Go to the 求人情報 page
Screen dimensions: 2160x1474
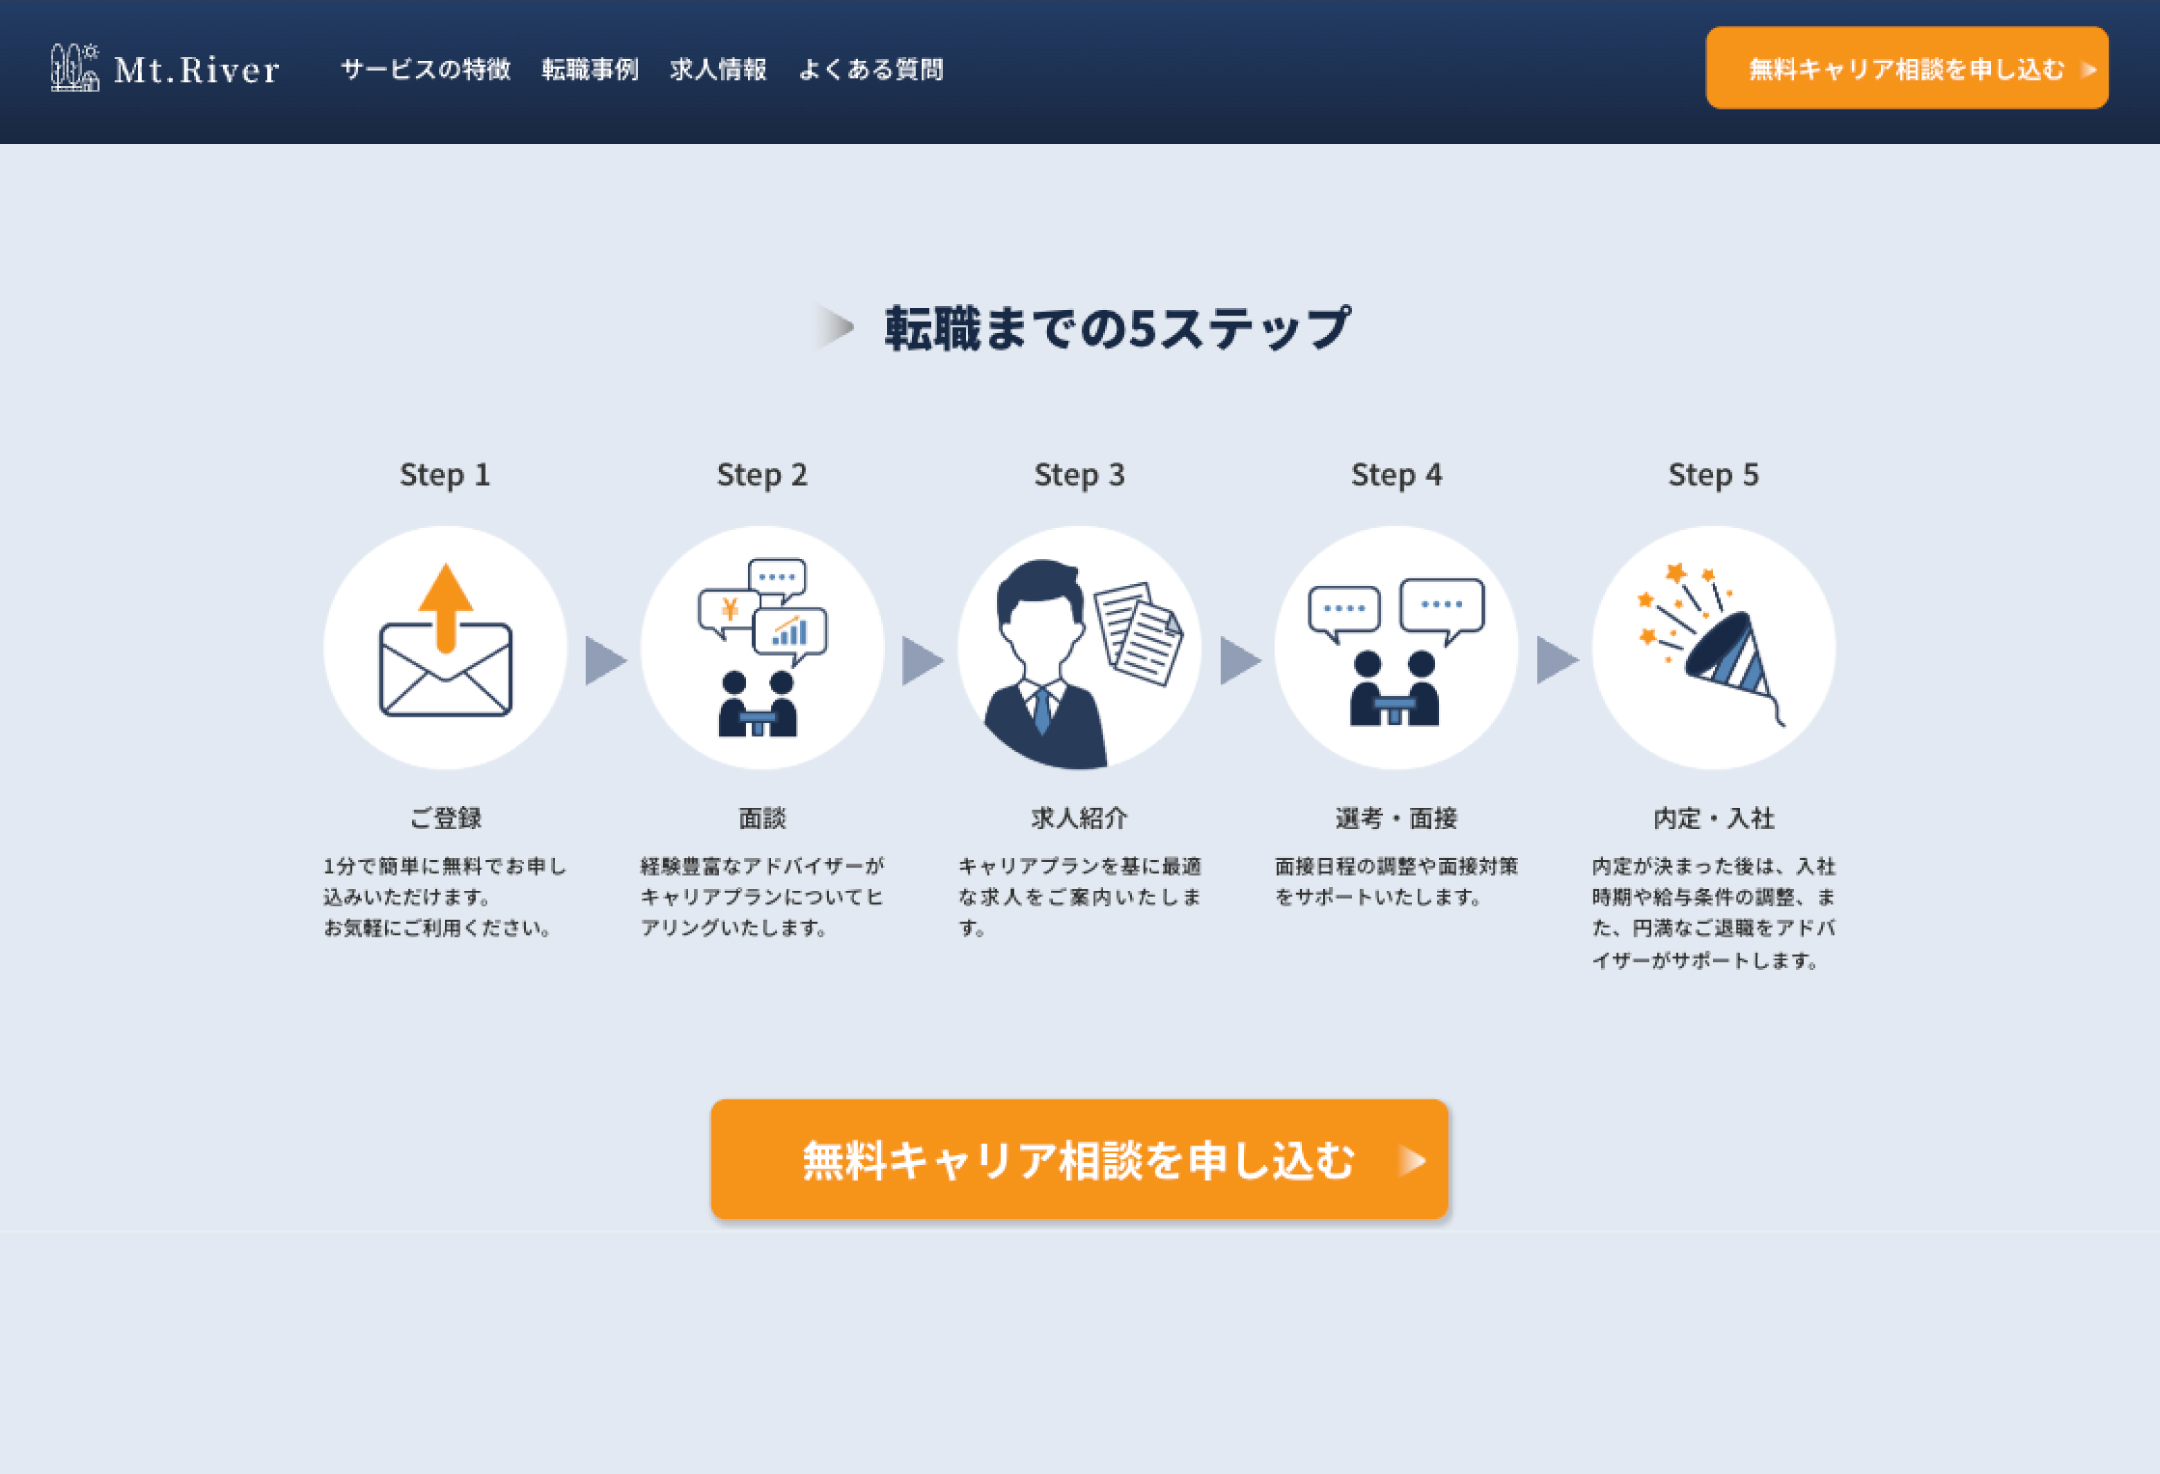(x=718, y=69)
